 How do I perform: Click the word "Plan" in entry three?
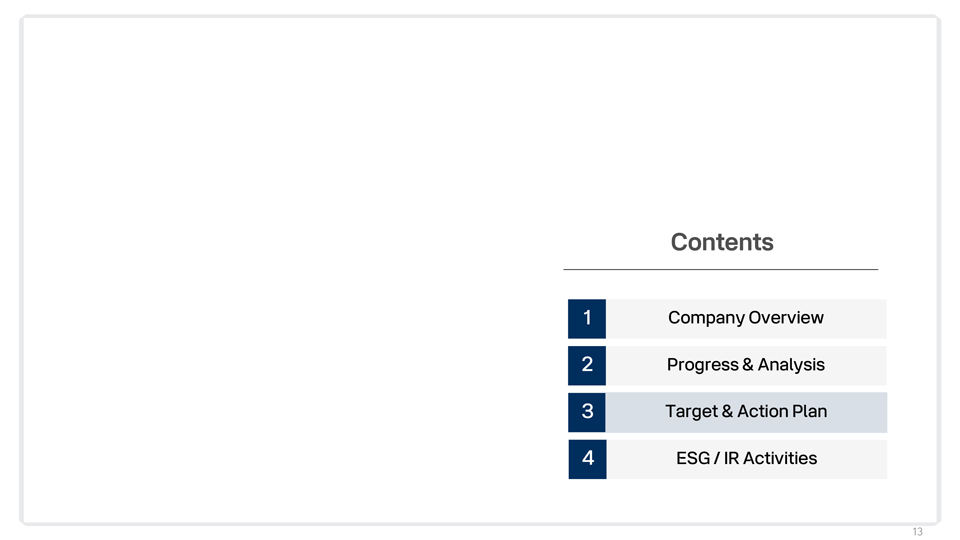[810, 412]
